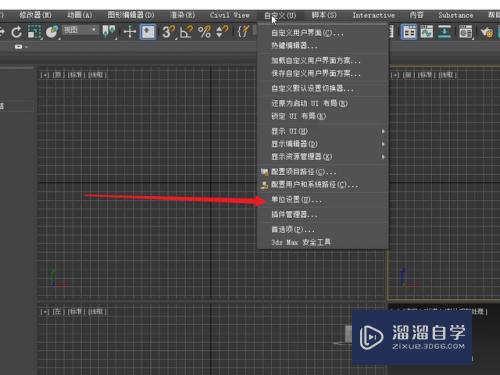500x375 pixels.
Task: Toggle the Spinner Snap icon
Action: pyautogui.click(x=222, y=32)
